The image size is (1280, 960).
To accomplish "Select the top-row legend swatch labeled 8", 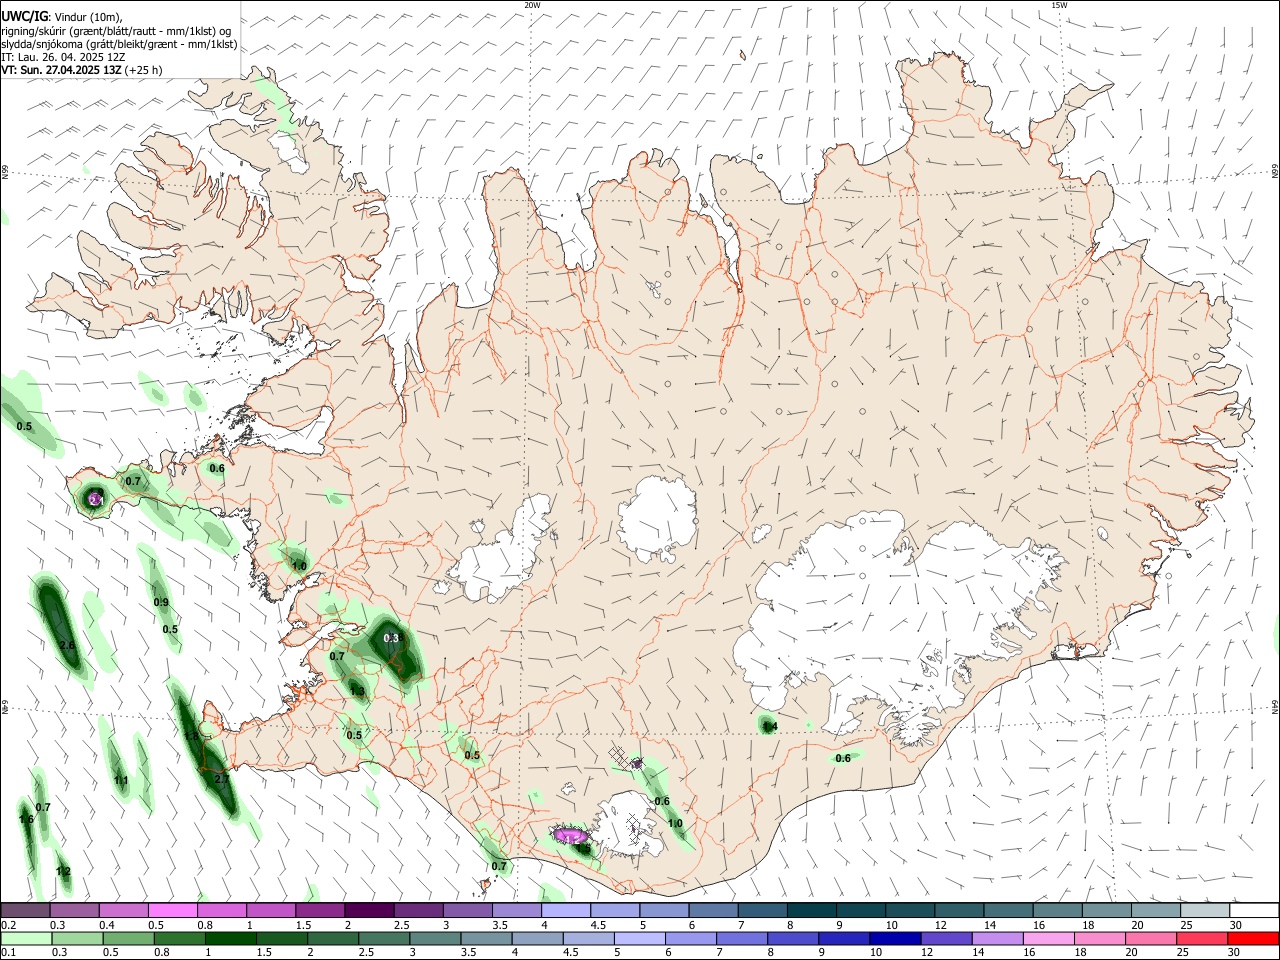I will point(812,910).
